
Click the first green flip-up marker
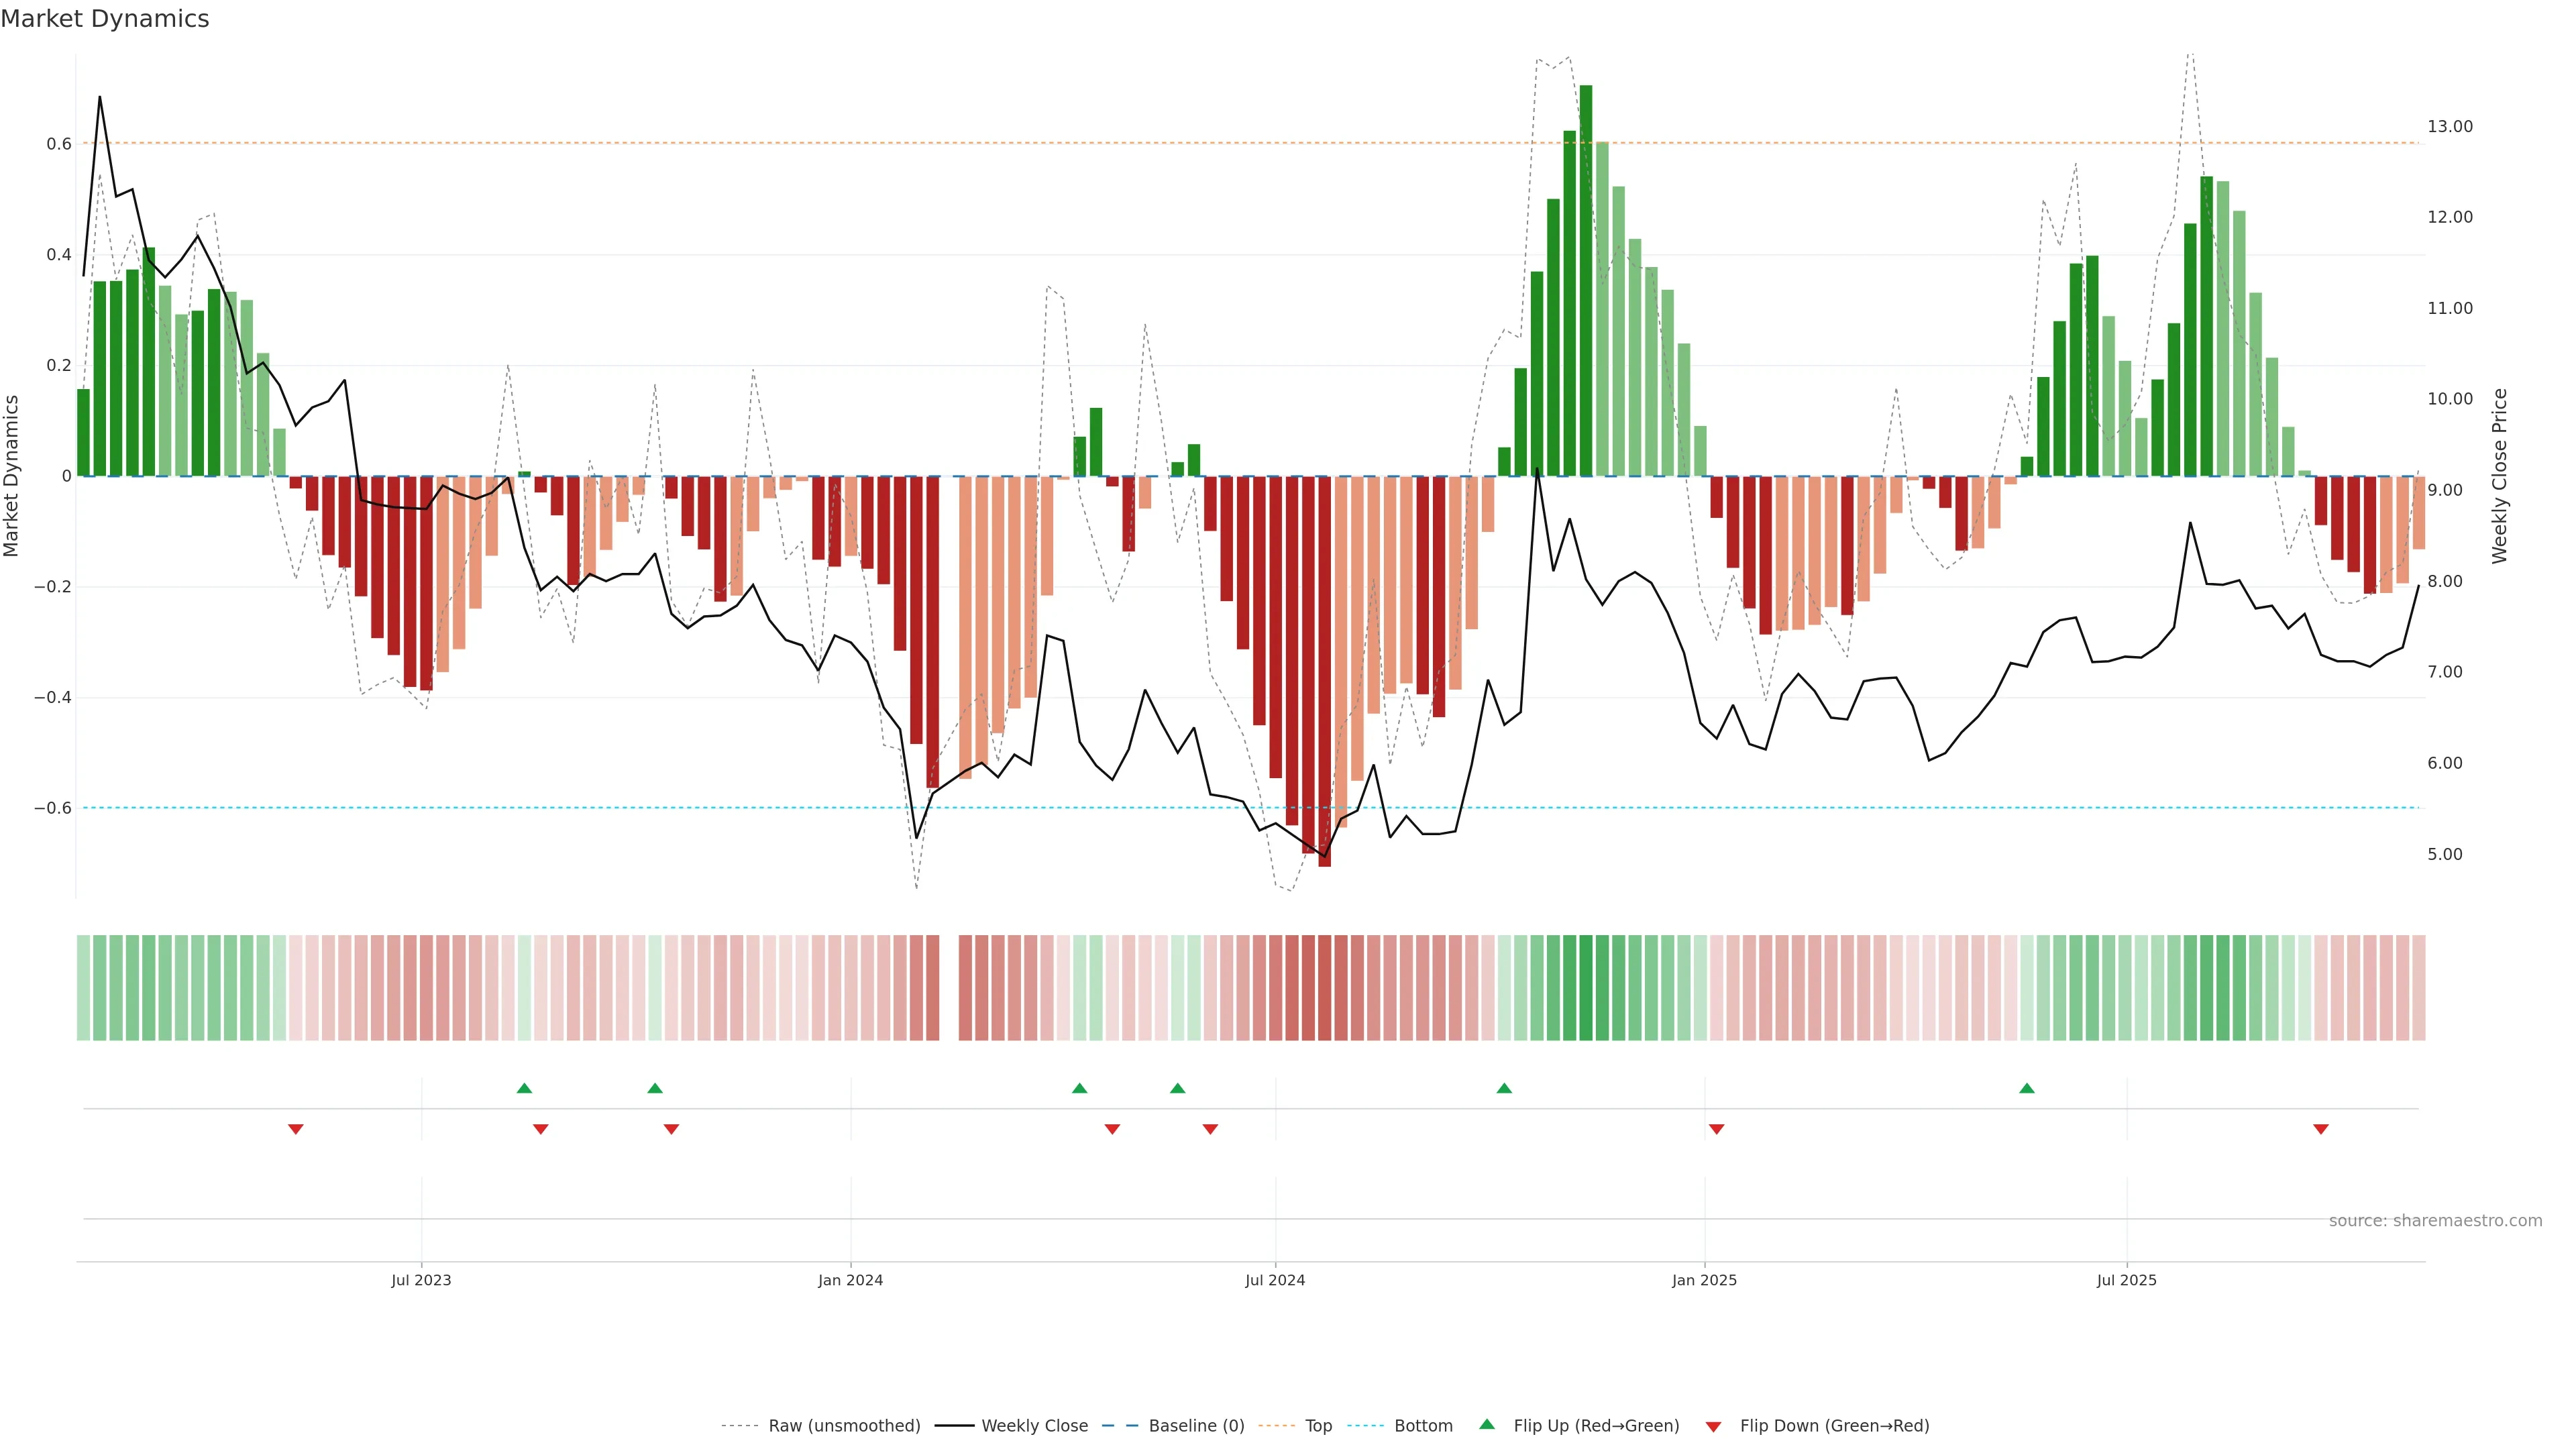[x=524, y=1088]
